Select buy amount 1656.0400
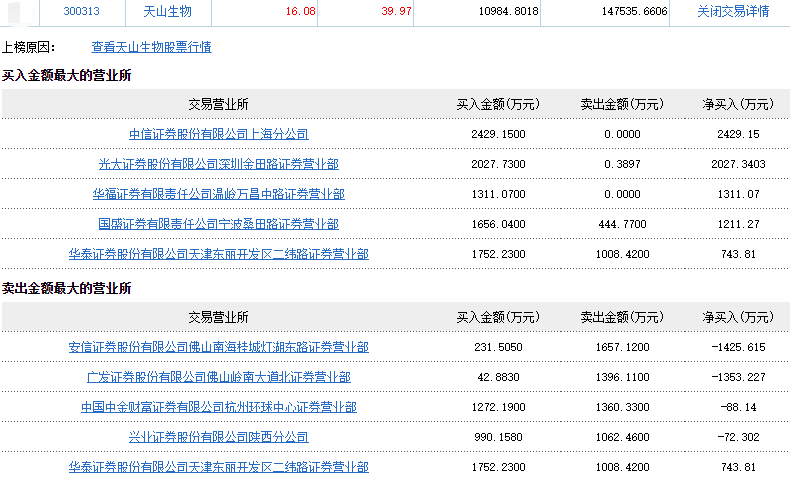790x481 pixels. click(498, 224)
